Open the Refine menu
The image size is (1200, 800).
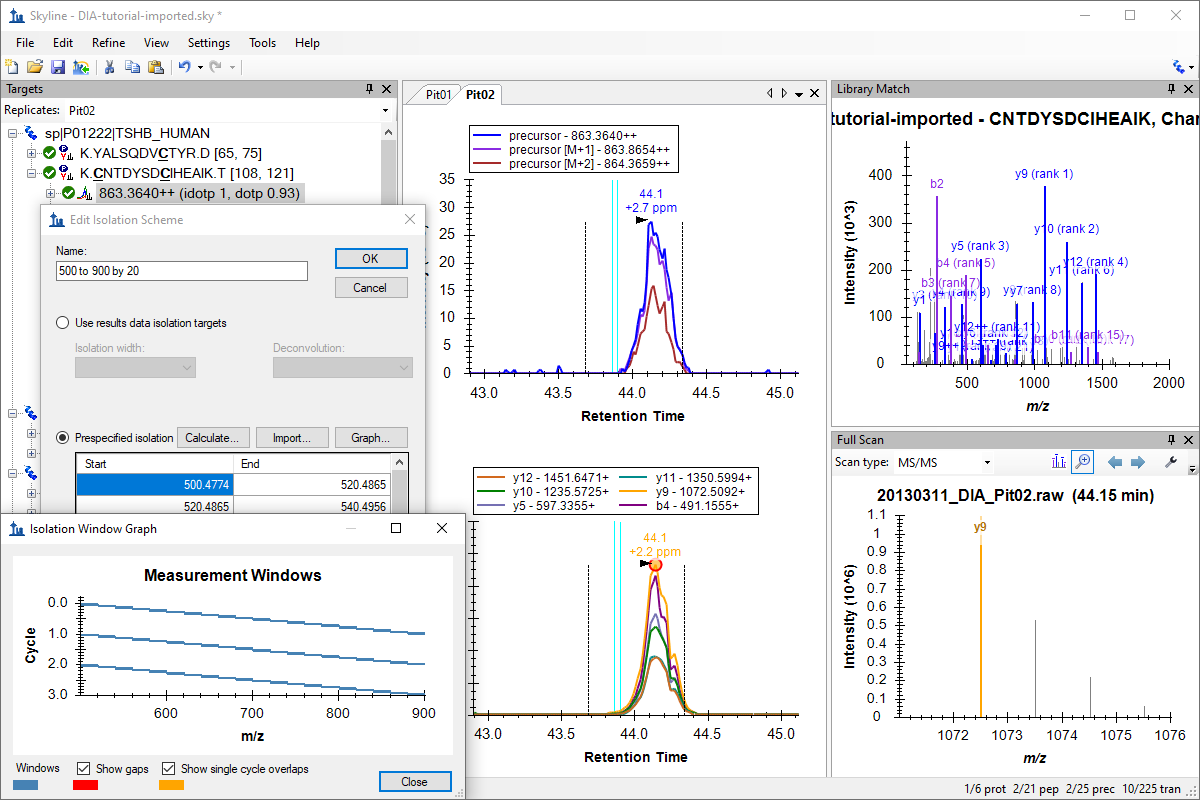(108, 43)
